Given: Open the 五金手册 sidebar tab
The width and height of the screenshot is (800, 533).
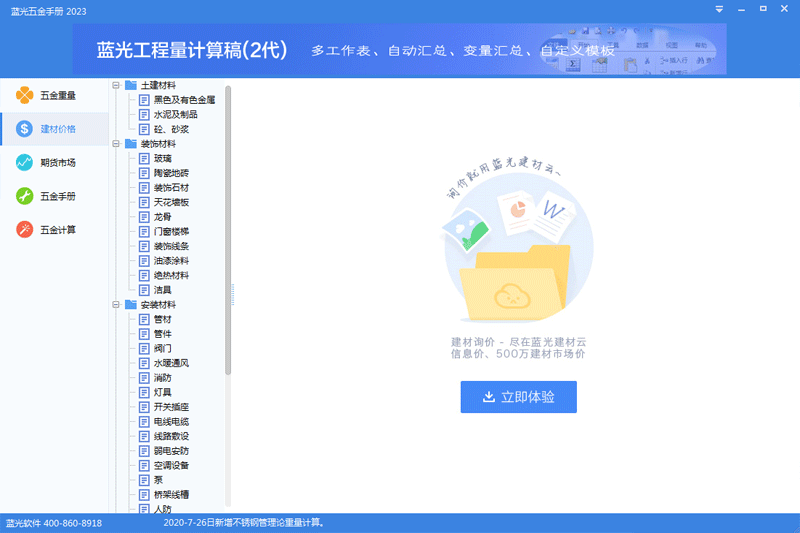Looking at the screenshot, I should [54, 196].
